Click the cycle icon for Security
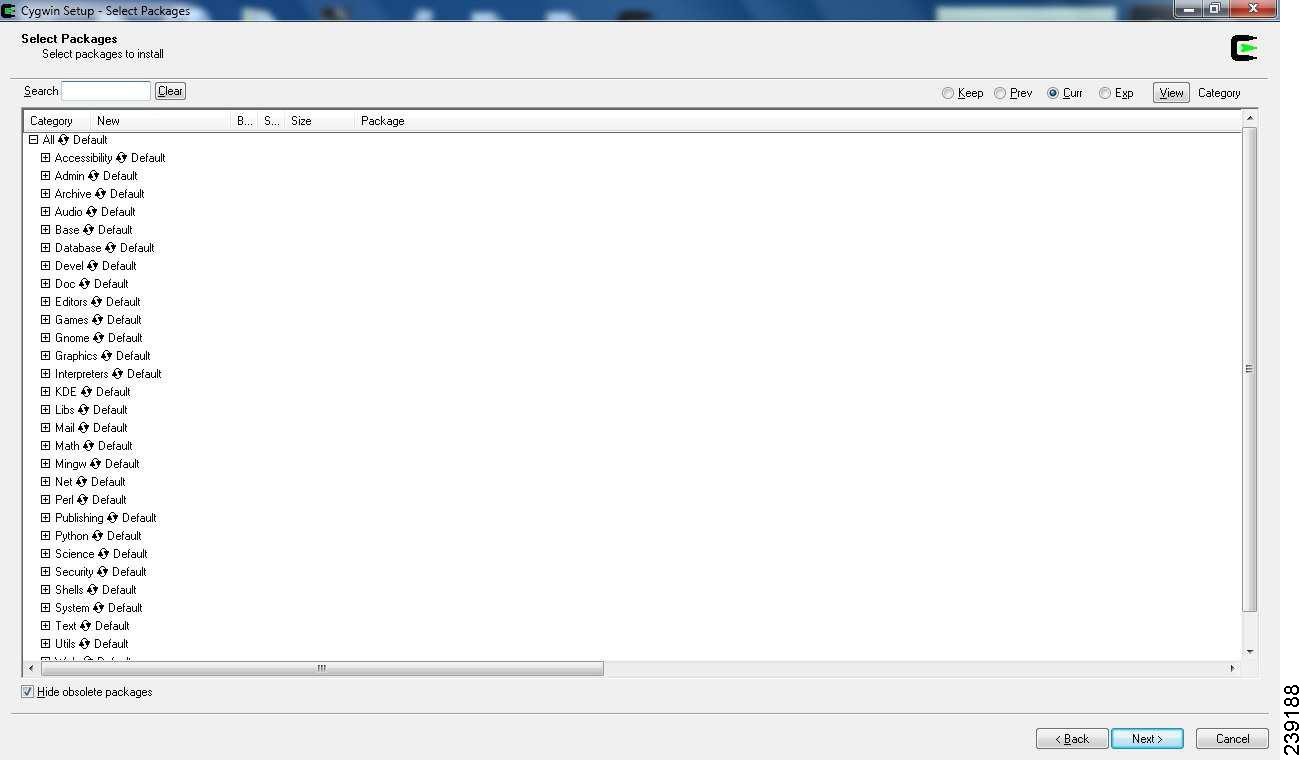 [x=103, y=572]
